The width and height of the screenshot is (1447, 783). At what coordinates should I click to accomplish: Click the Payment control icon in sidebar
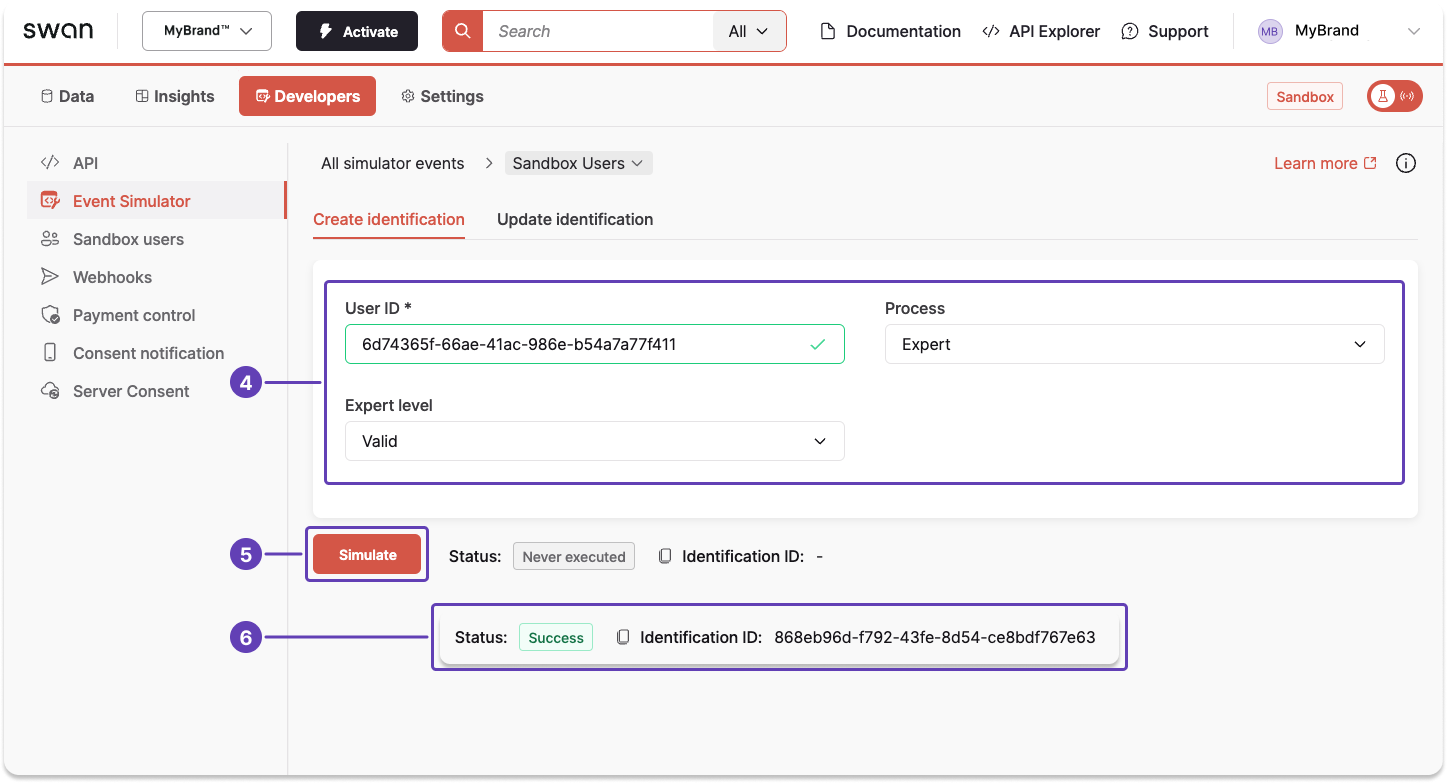(x=50, y=315)
